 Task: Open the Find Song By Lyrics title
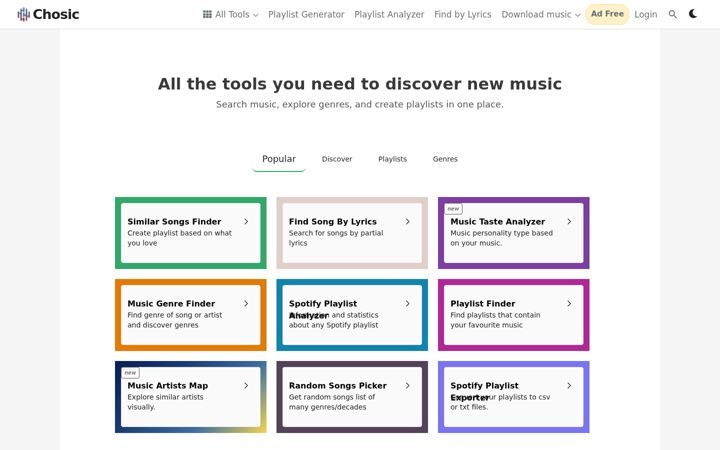[x=332, y=221]
